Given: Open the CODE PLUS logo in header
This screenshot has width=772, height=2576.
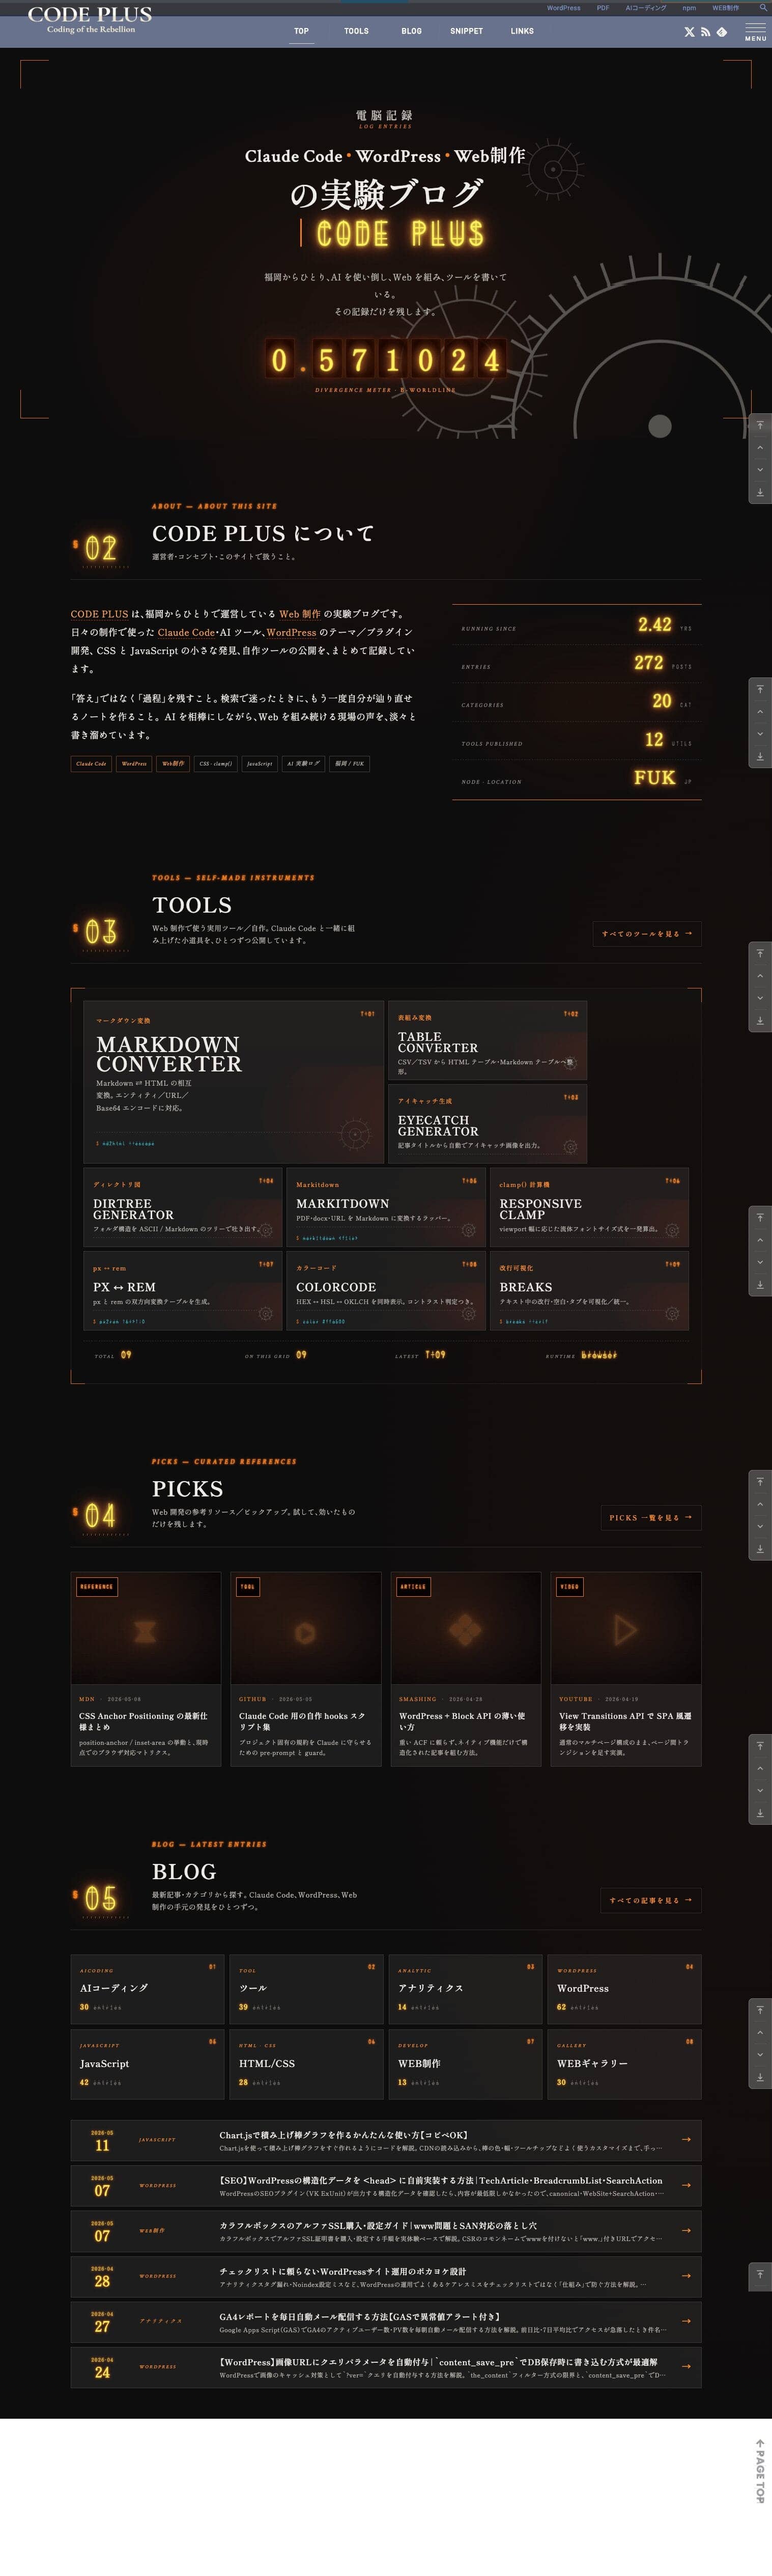Looking at the screenshot, I should [90, 19].
